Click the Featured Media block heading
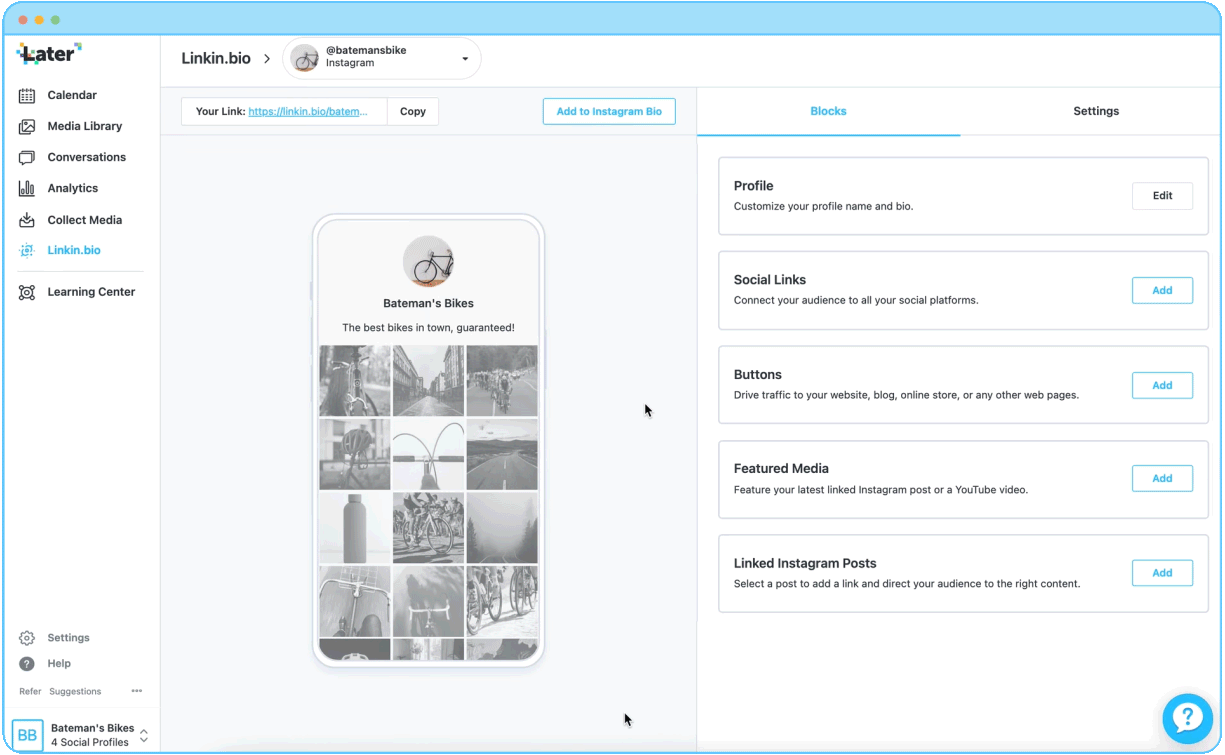This screenshot has width=1225, height=755. 781,468
